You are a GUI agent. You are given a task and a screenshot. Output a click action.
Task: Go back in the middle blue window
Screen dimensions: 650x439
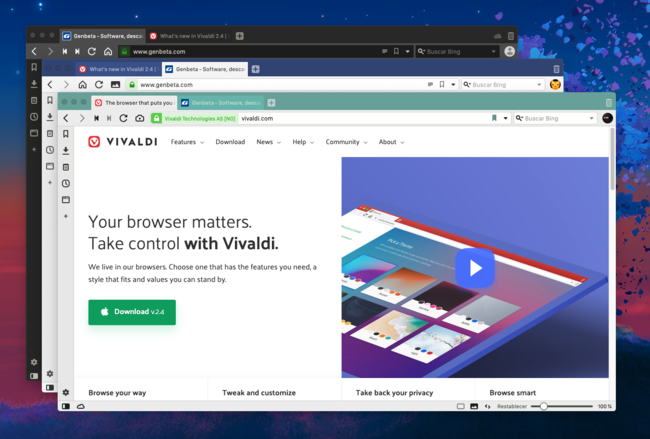50,85
